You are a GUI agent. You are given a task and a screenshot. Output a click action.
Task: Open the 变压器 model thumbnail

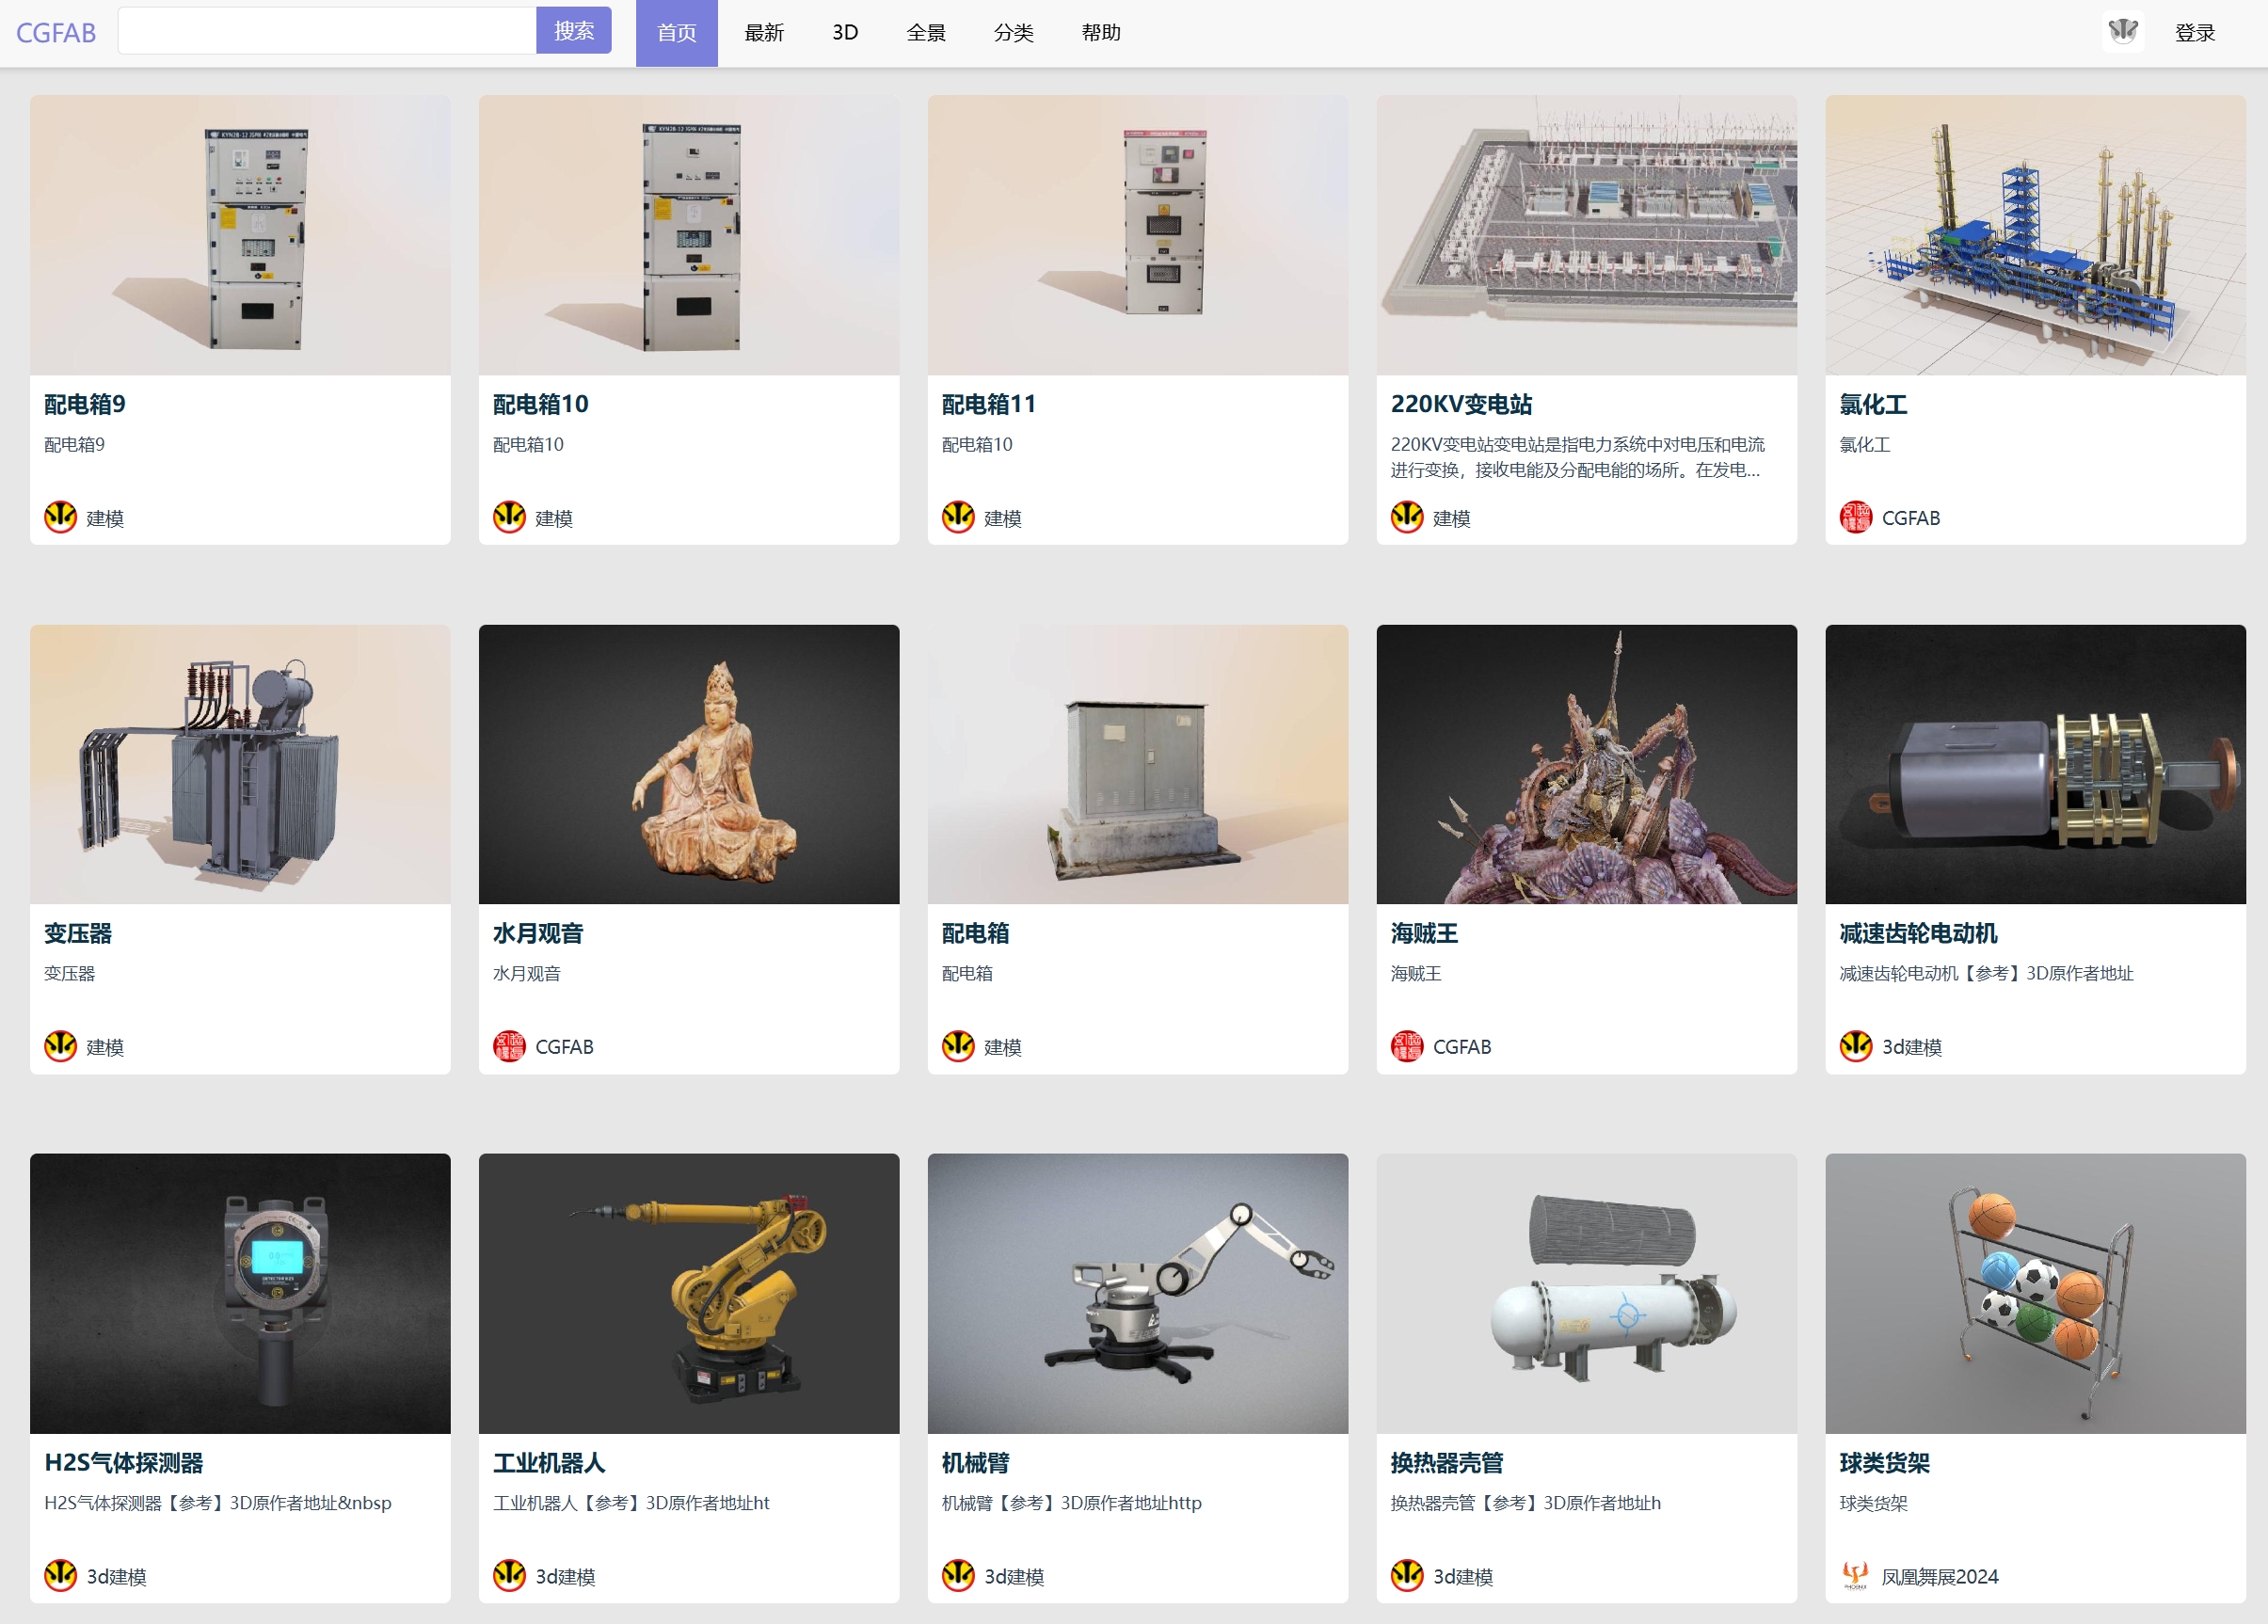pyautogui.click(x=240, y=764)
